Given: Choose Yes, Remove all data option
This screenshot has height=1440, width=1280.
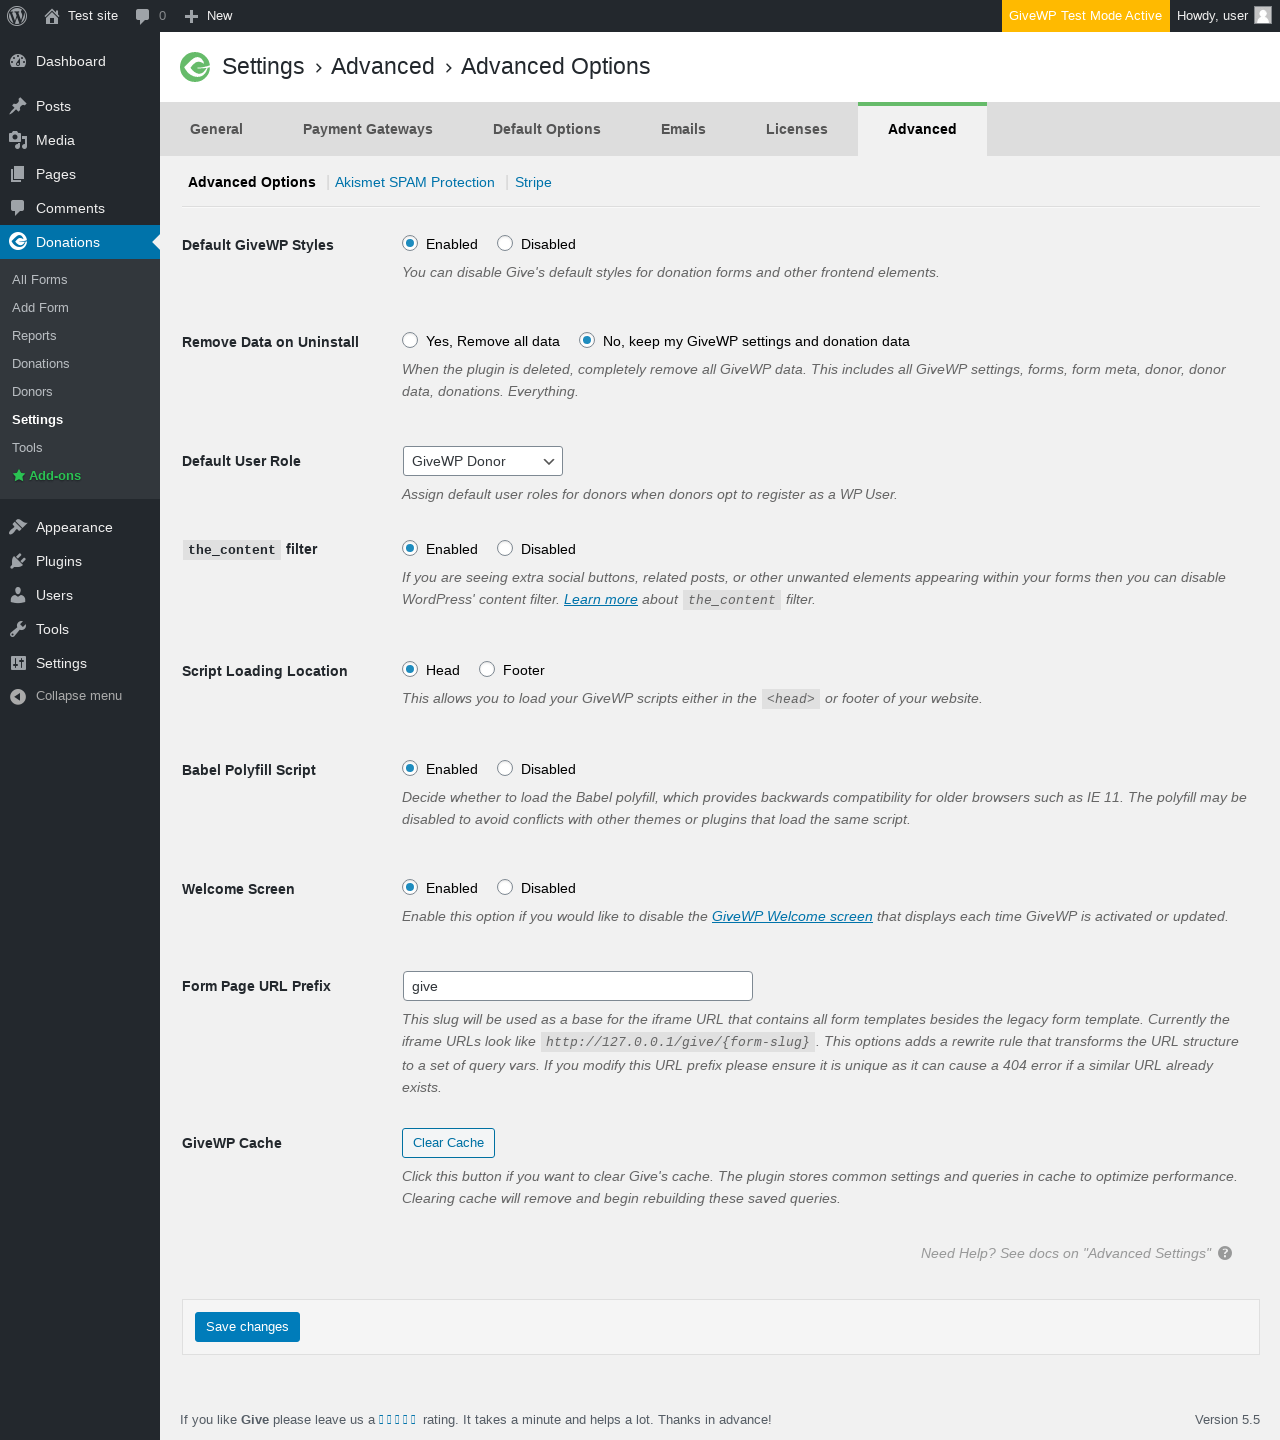Looking at the screenshot, I should 410,340.
